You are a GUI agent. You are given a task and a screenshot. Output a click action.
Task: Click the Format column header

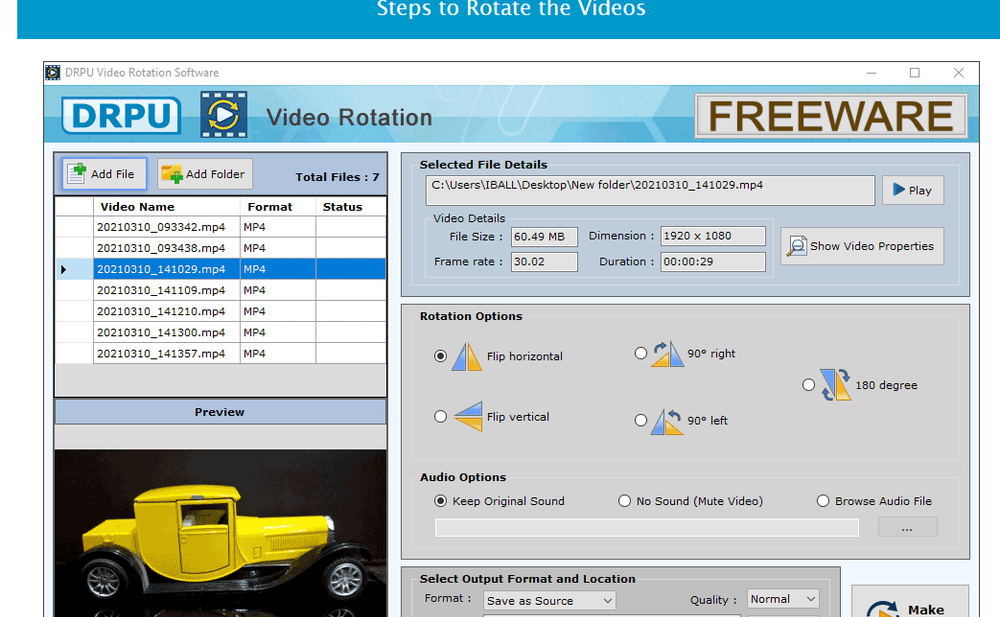[277, 207]
